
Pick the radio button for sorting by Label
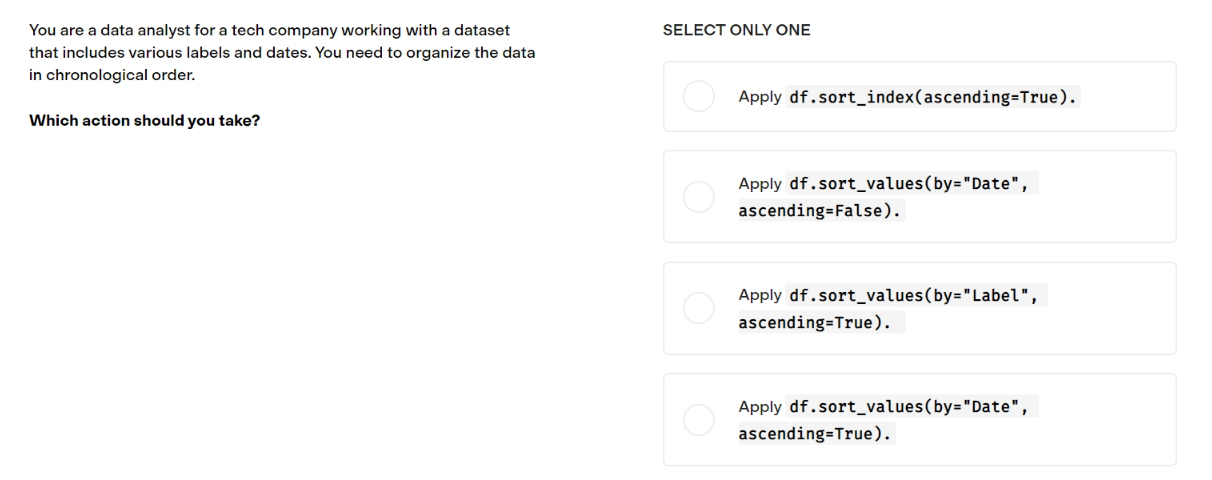pos(698,308)
